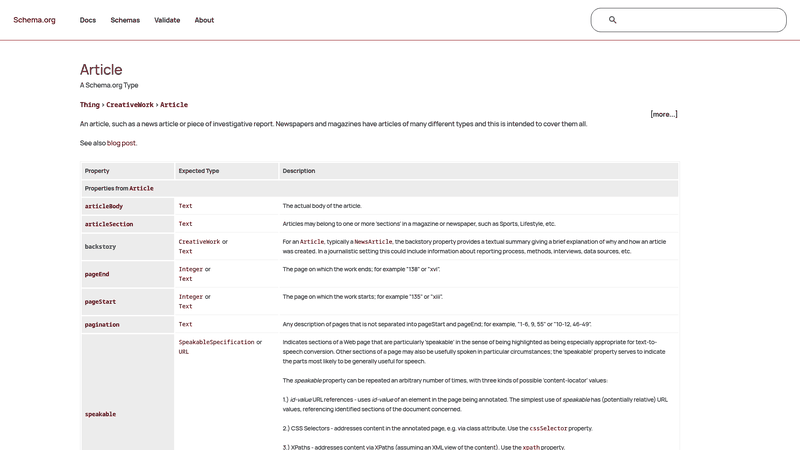Open the articleSection property

pyautogui.click(x=109, y=224)
